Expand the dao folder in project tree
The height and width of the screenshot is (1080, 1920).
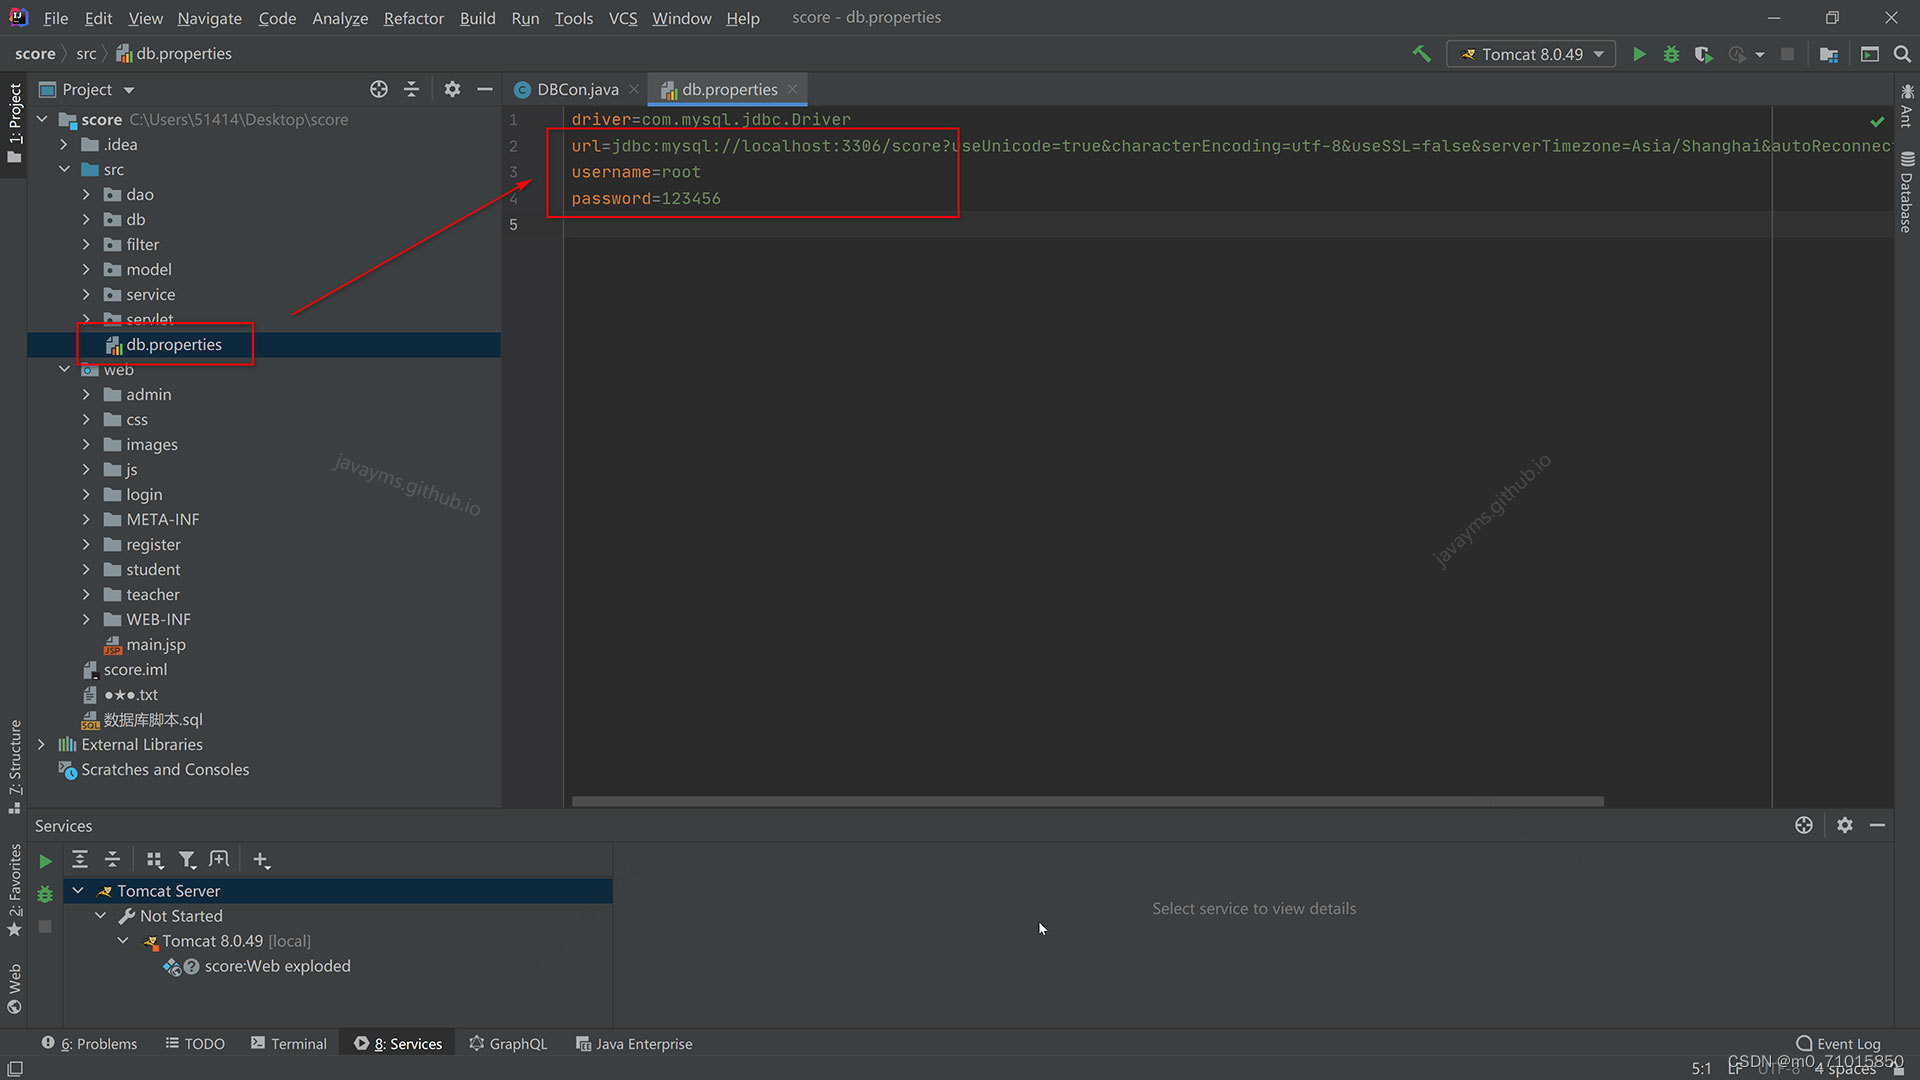(86, 194)
